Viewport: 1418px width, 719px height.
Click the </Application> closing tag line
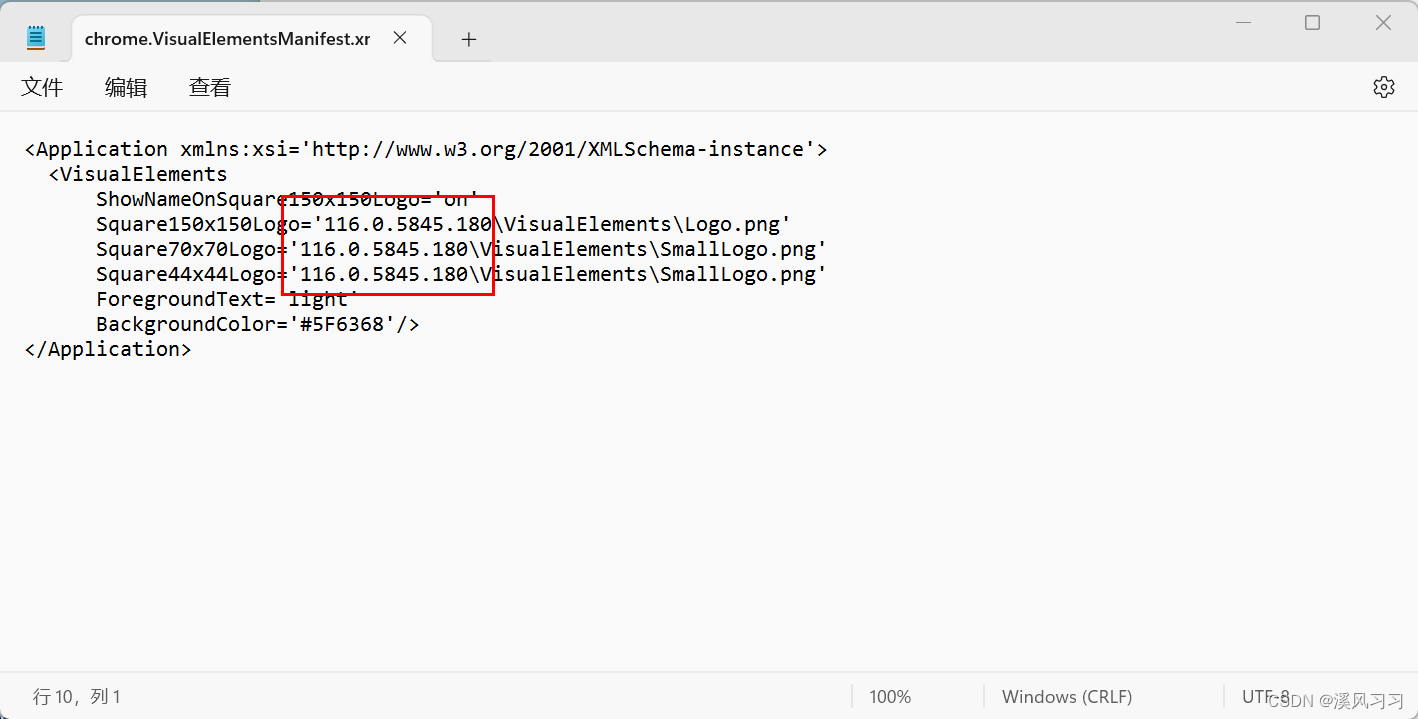point(108,349)
